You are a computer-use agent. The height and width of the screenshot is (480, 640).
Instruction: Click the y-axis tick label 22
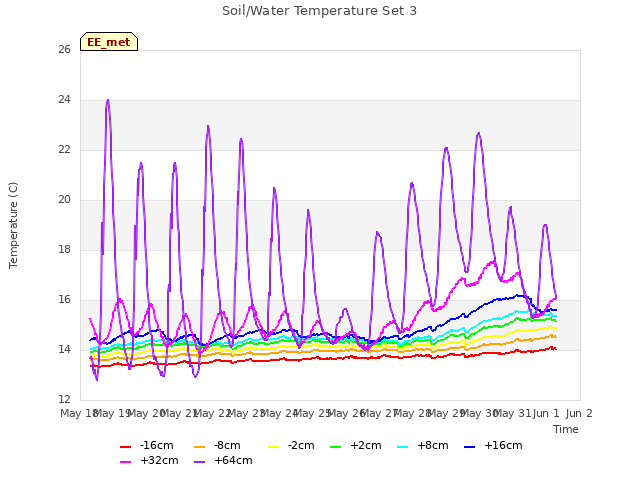[x=64, y=149]
